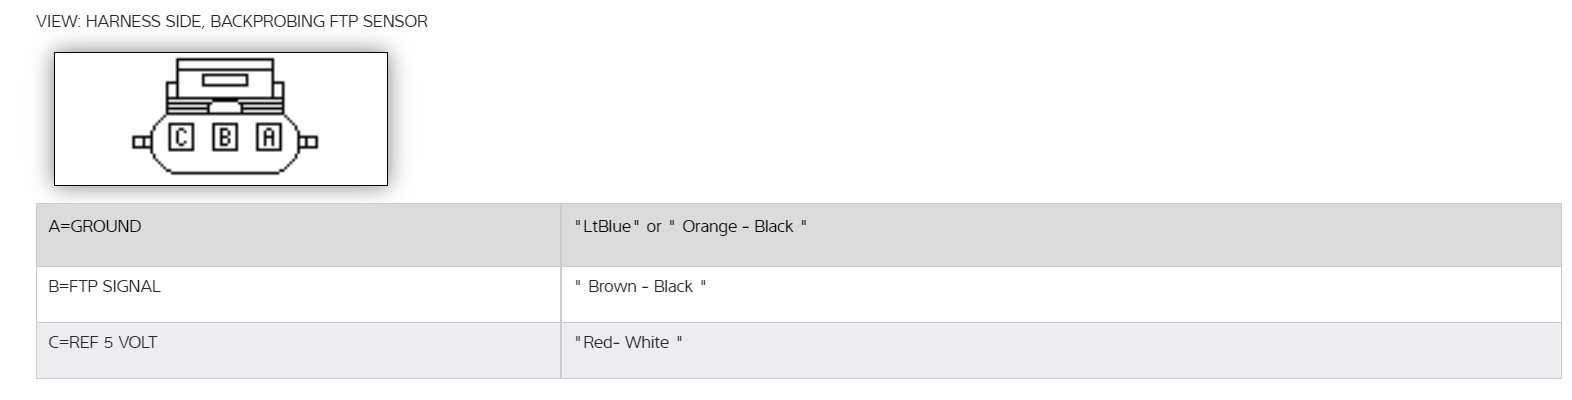The image size is (1572, 400).
Task: Click pin A in the connector diagram
Action: (268, 137)
